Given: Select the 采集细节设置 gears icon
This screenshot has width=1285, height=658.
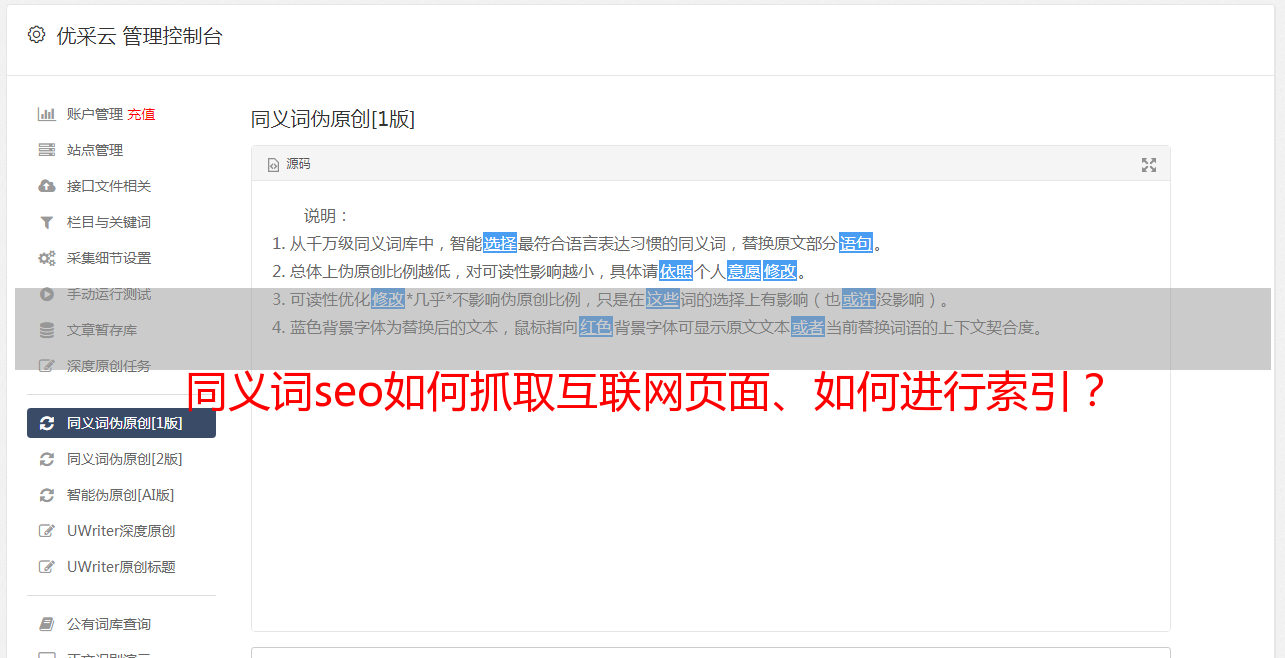Looking at the screenshot, I should pyautogui.click(x=46, y=258).
